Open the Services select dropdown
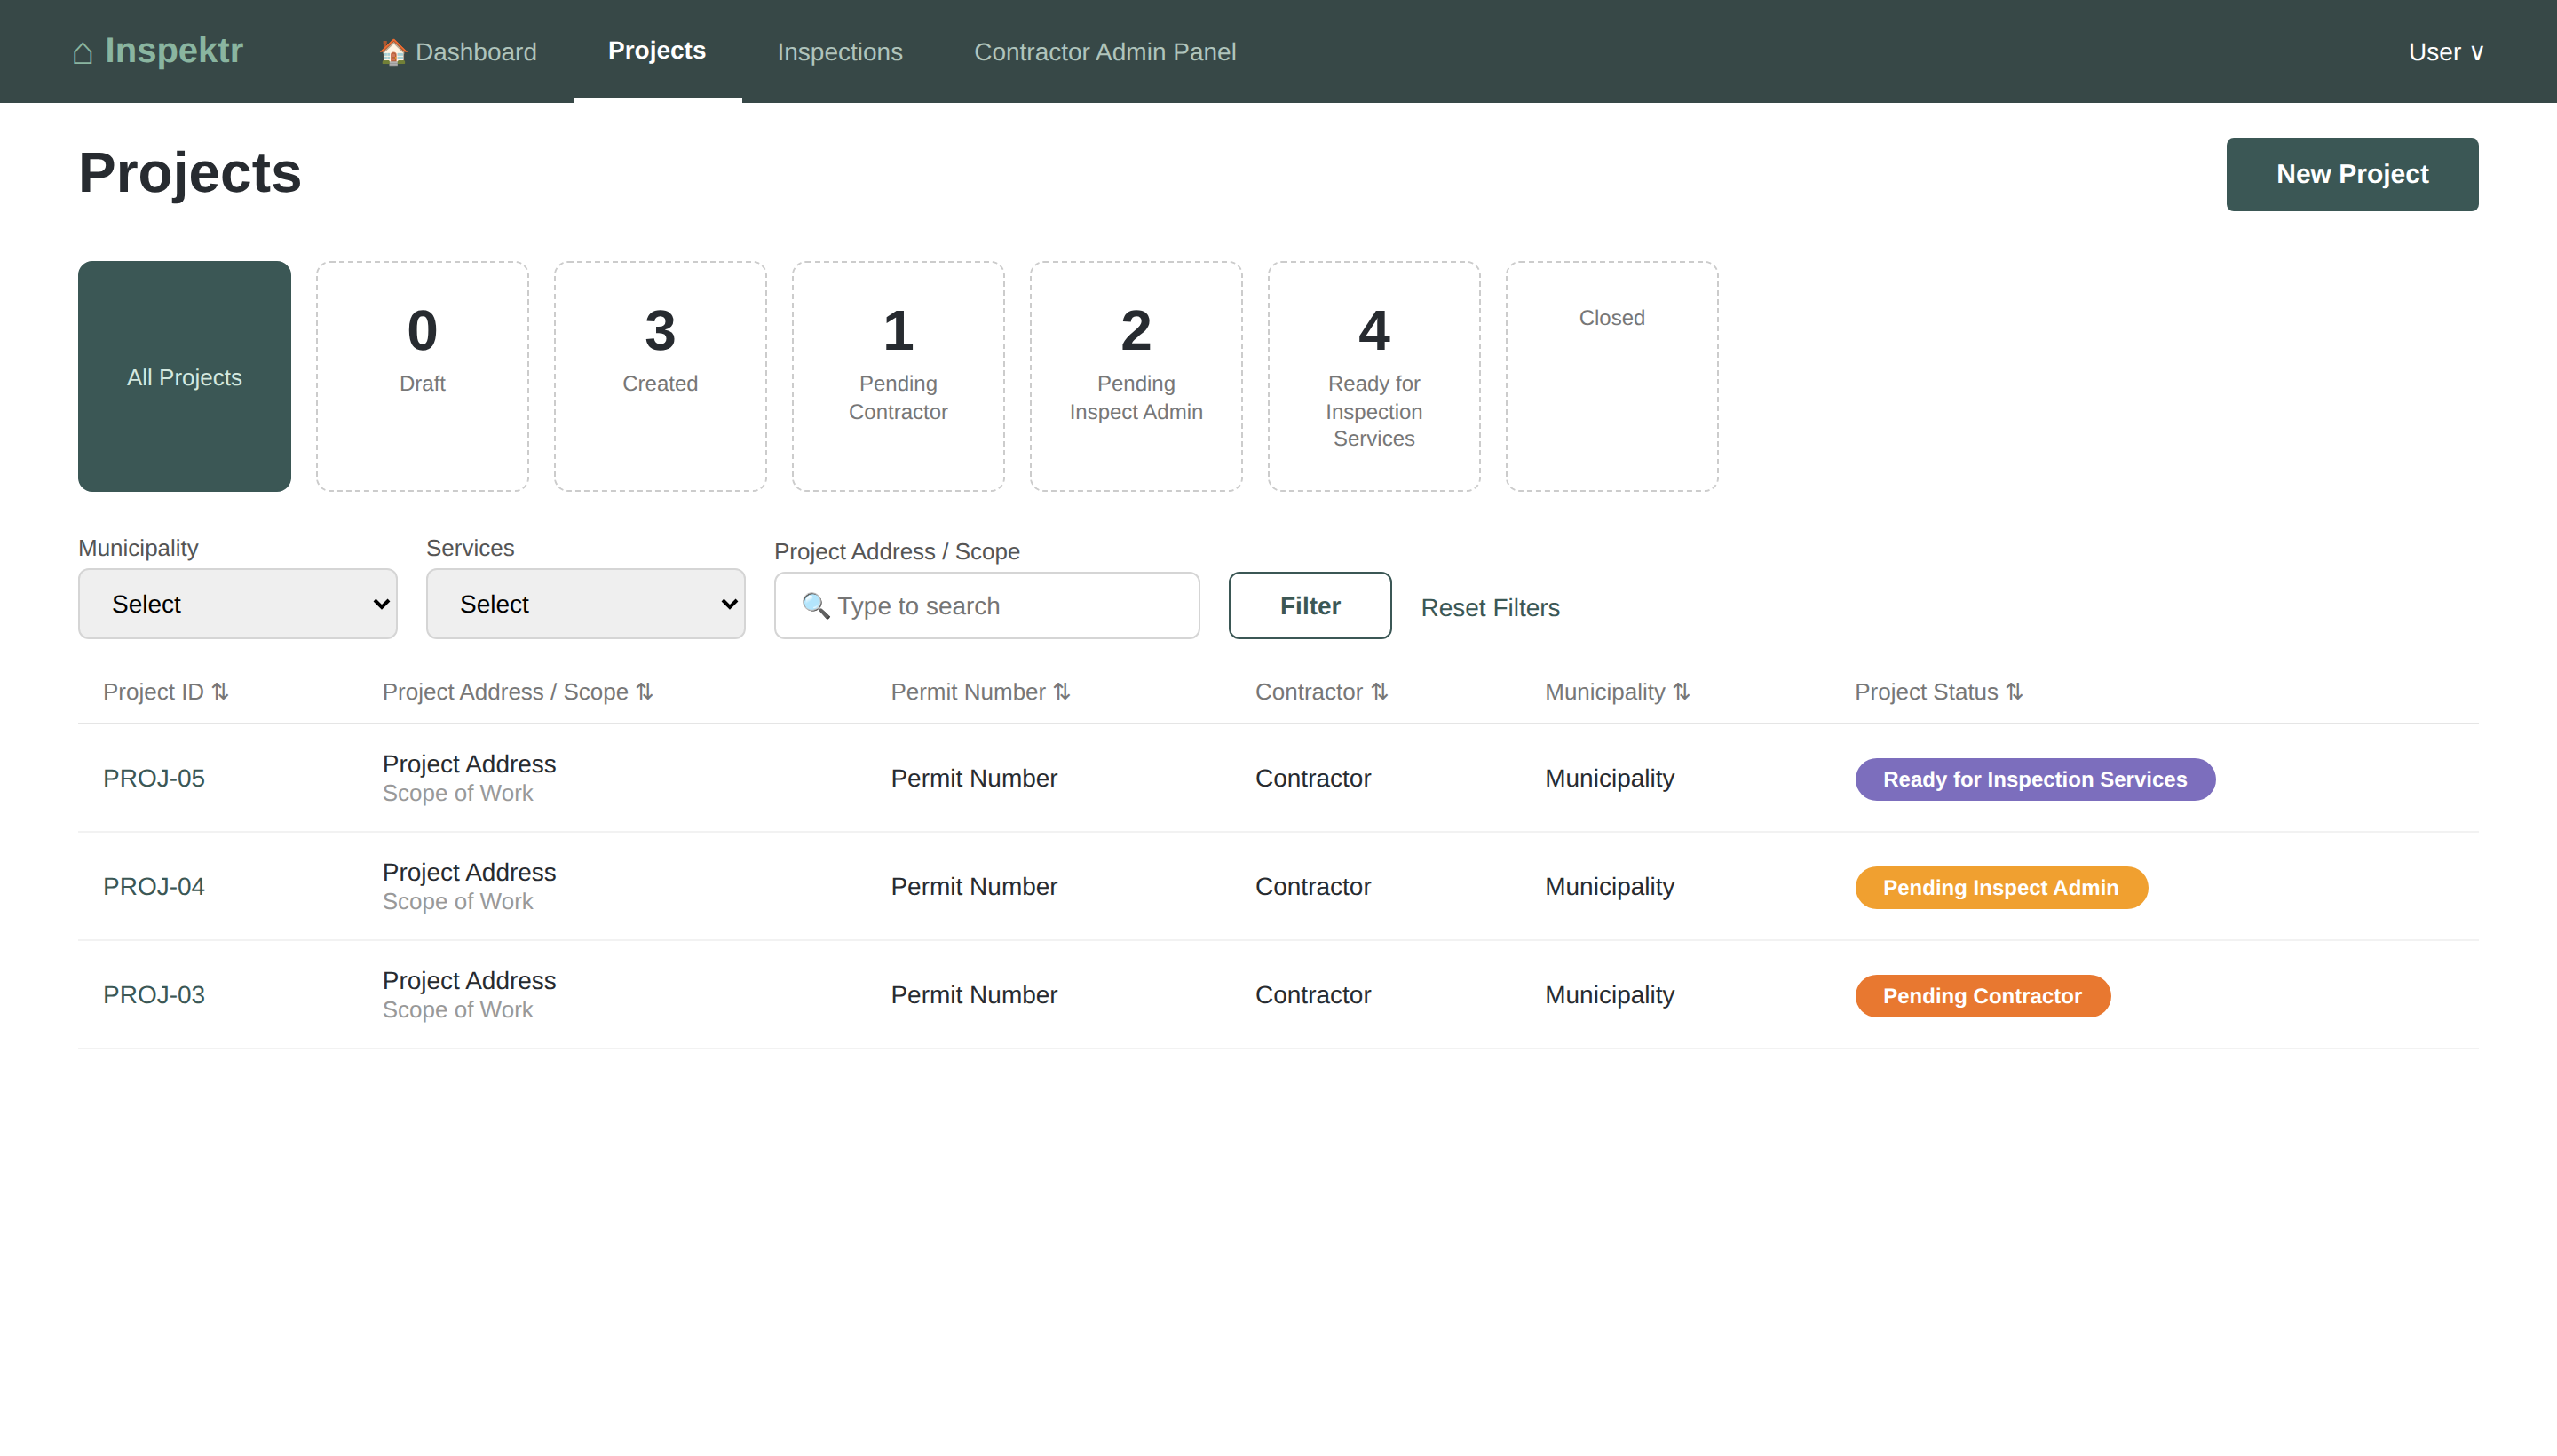The width and height of the screenshot is (2557, 1456). tap(586, 604)
